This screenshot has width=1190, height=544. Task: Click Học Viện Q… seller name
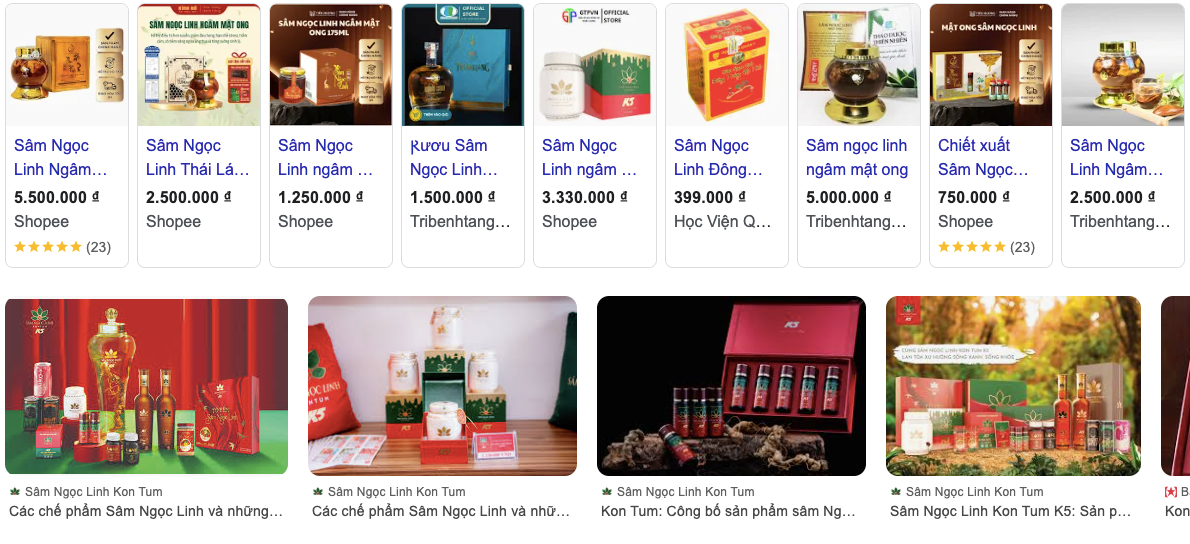pos(722,222)
